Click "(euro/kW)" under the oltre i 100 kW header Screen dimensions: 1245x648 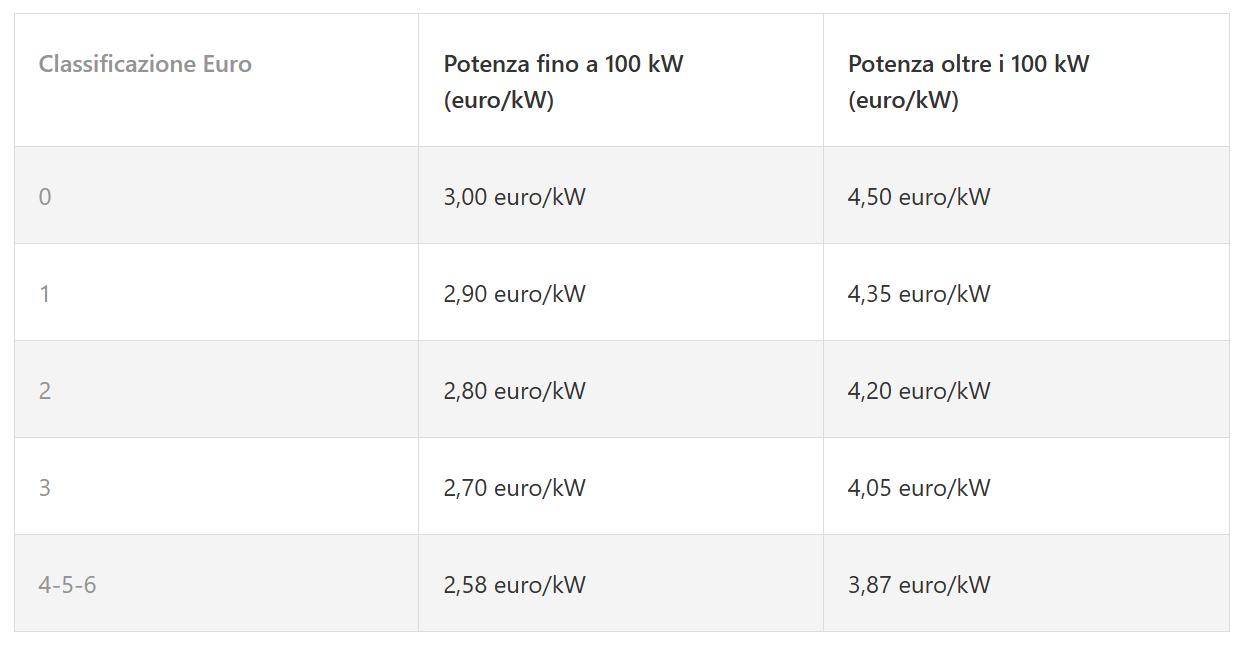903,101
